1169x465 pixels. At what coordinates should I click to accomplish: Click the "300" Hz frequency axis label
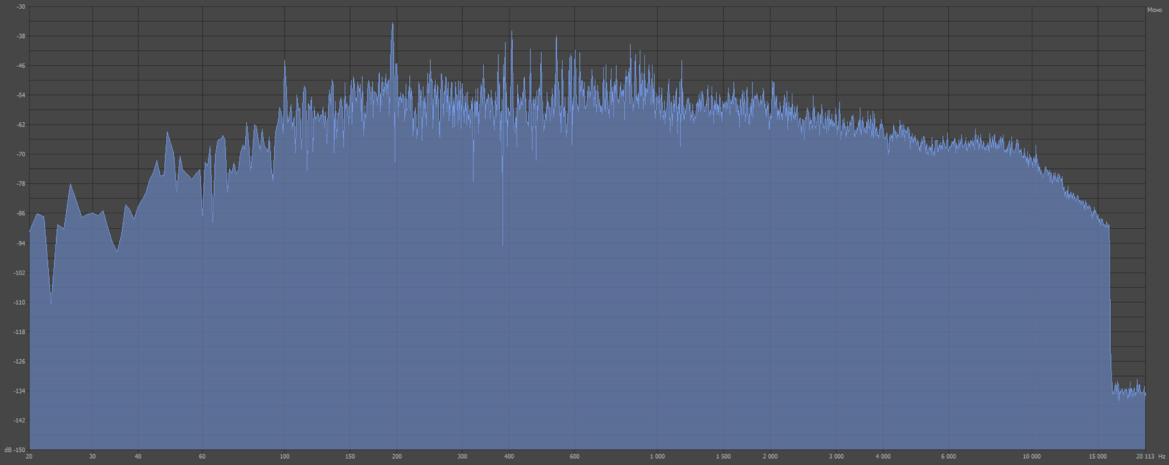462,455
